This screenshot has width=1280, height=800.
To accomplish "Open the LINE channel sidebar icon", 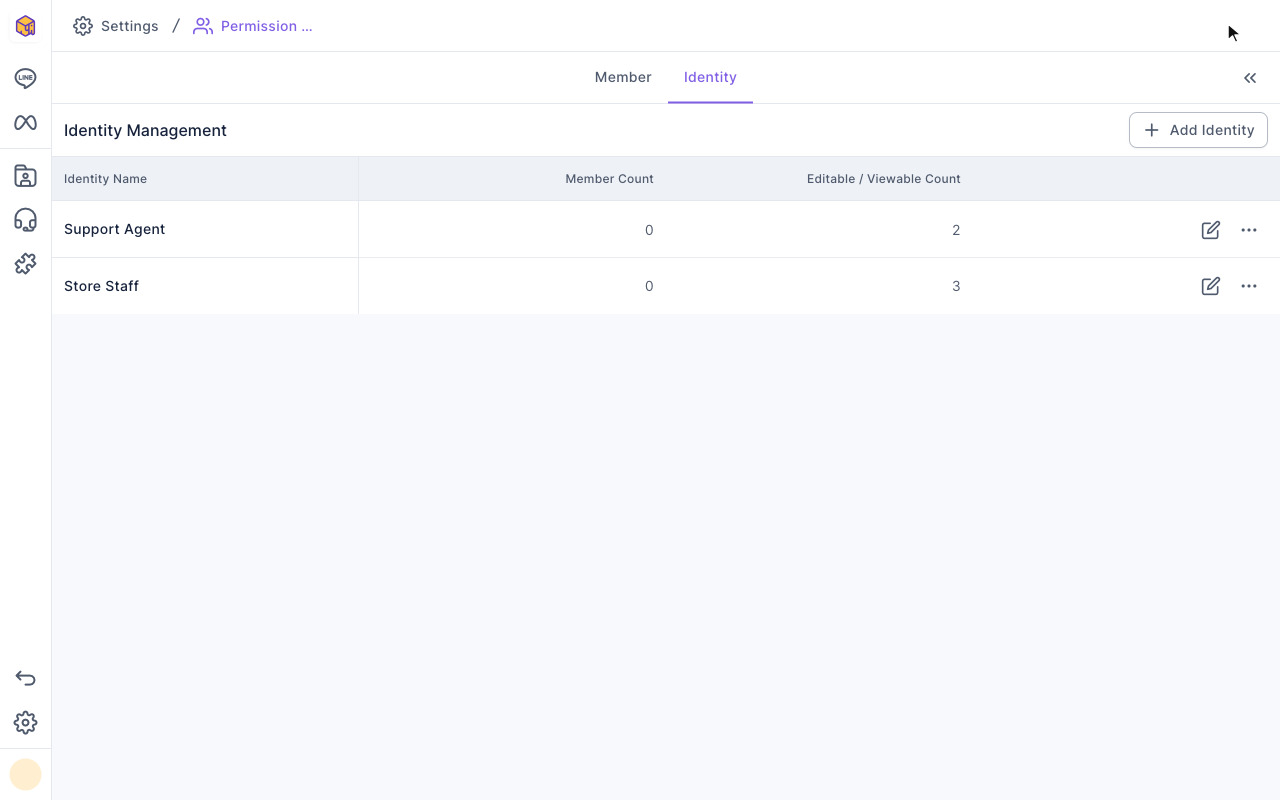I will point(25,78).
